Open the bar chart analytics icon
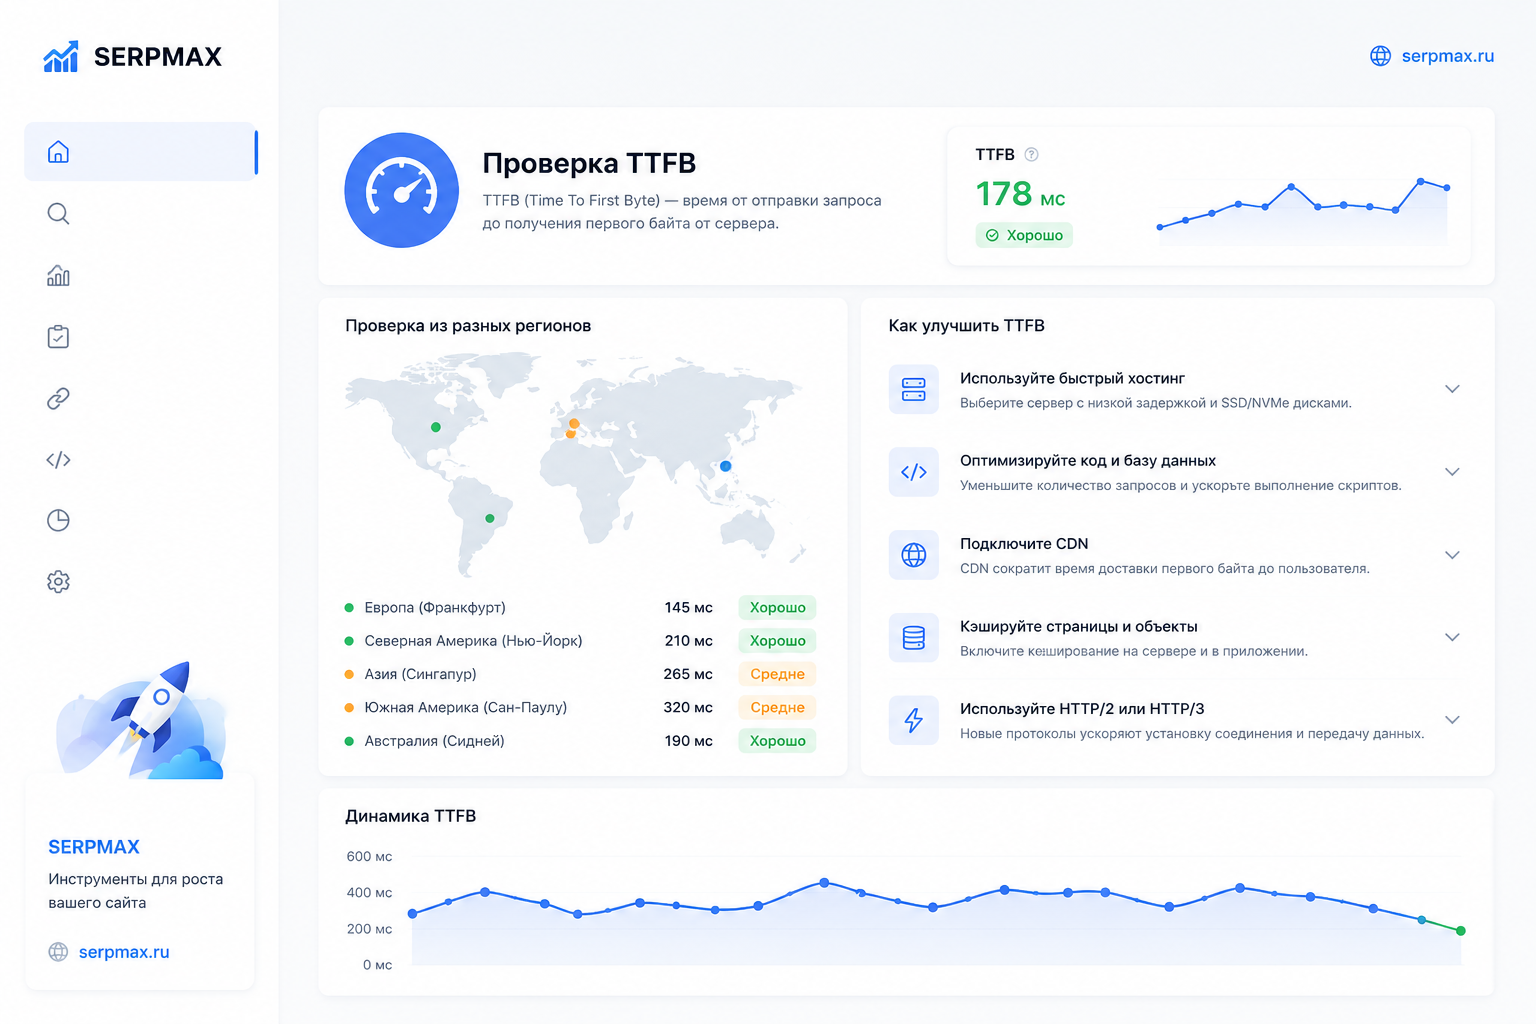The image size is (1536, 1024). pos(58,275)
